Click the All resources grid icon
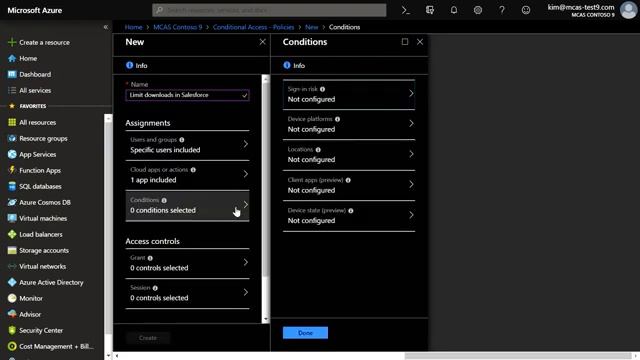 tap(12, 122)
